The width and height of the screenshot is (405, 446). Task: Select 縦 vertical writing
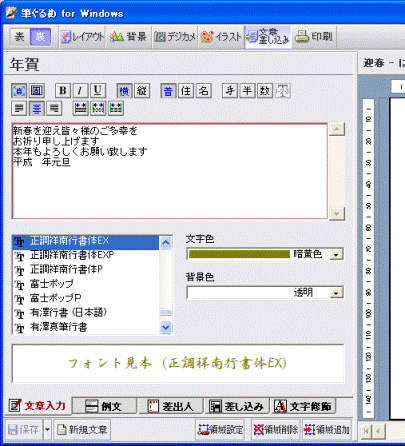coord(142,91)
